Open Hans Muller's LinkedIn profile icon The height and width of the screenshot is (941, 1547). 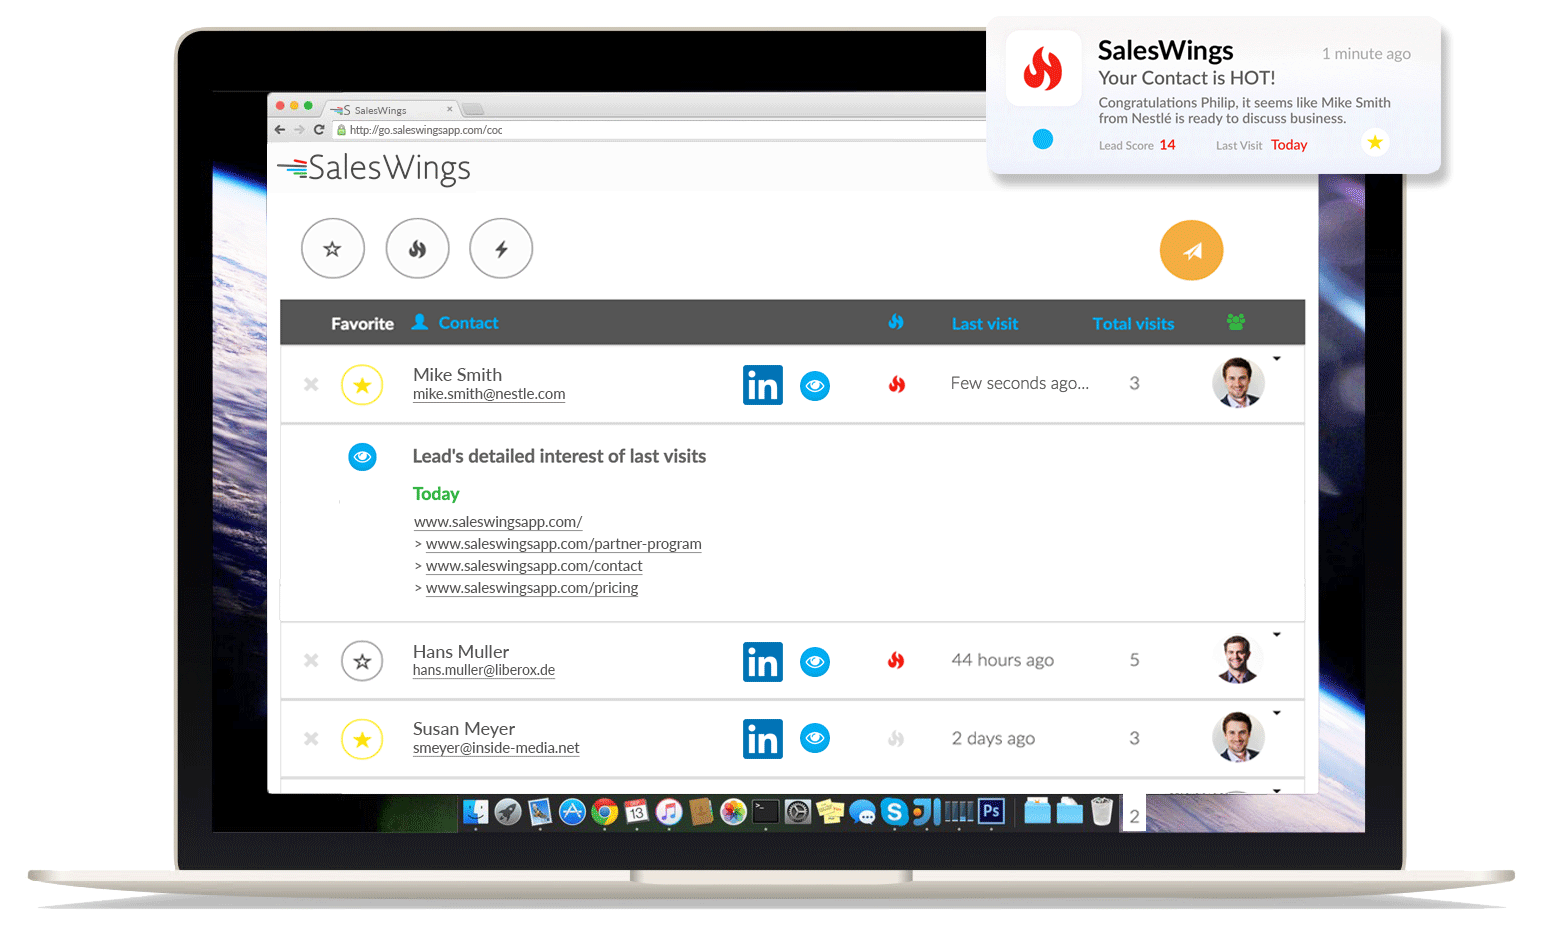point(763,662)
